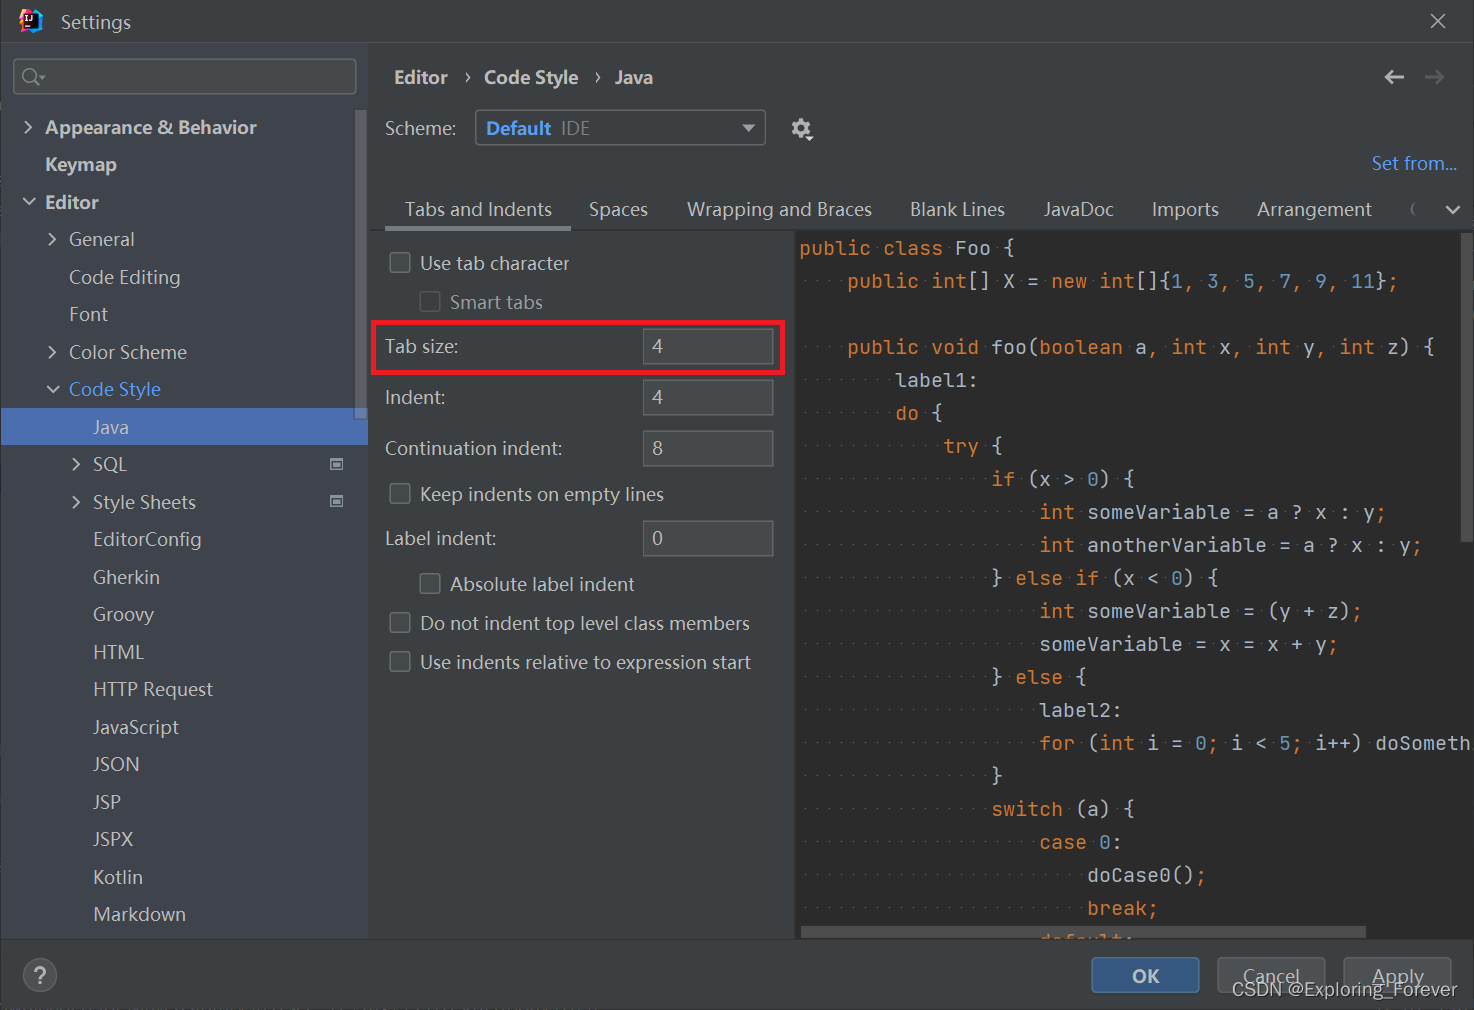
Task: Click the Tab size input field
Action: (708, 346)
